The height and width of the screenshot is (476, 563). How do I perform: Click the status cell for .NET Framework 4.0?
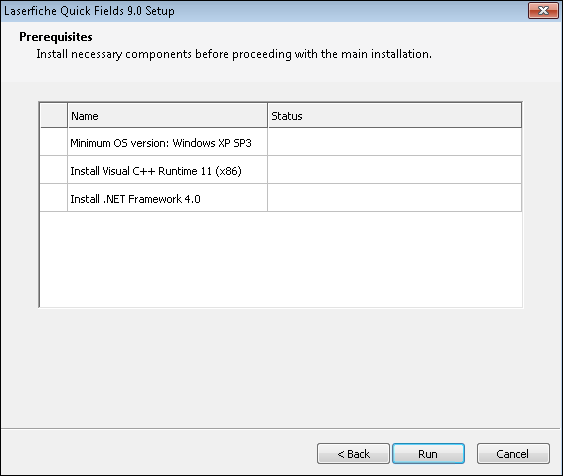pos(395,199)
